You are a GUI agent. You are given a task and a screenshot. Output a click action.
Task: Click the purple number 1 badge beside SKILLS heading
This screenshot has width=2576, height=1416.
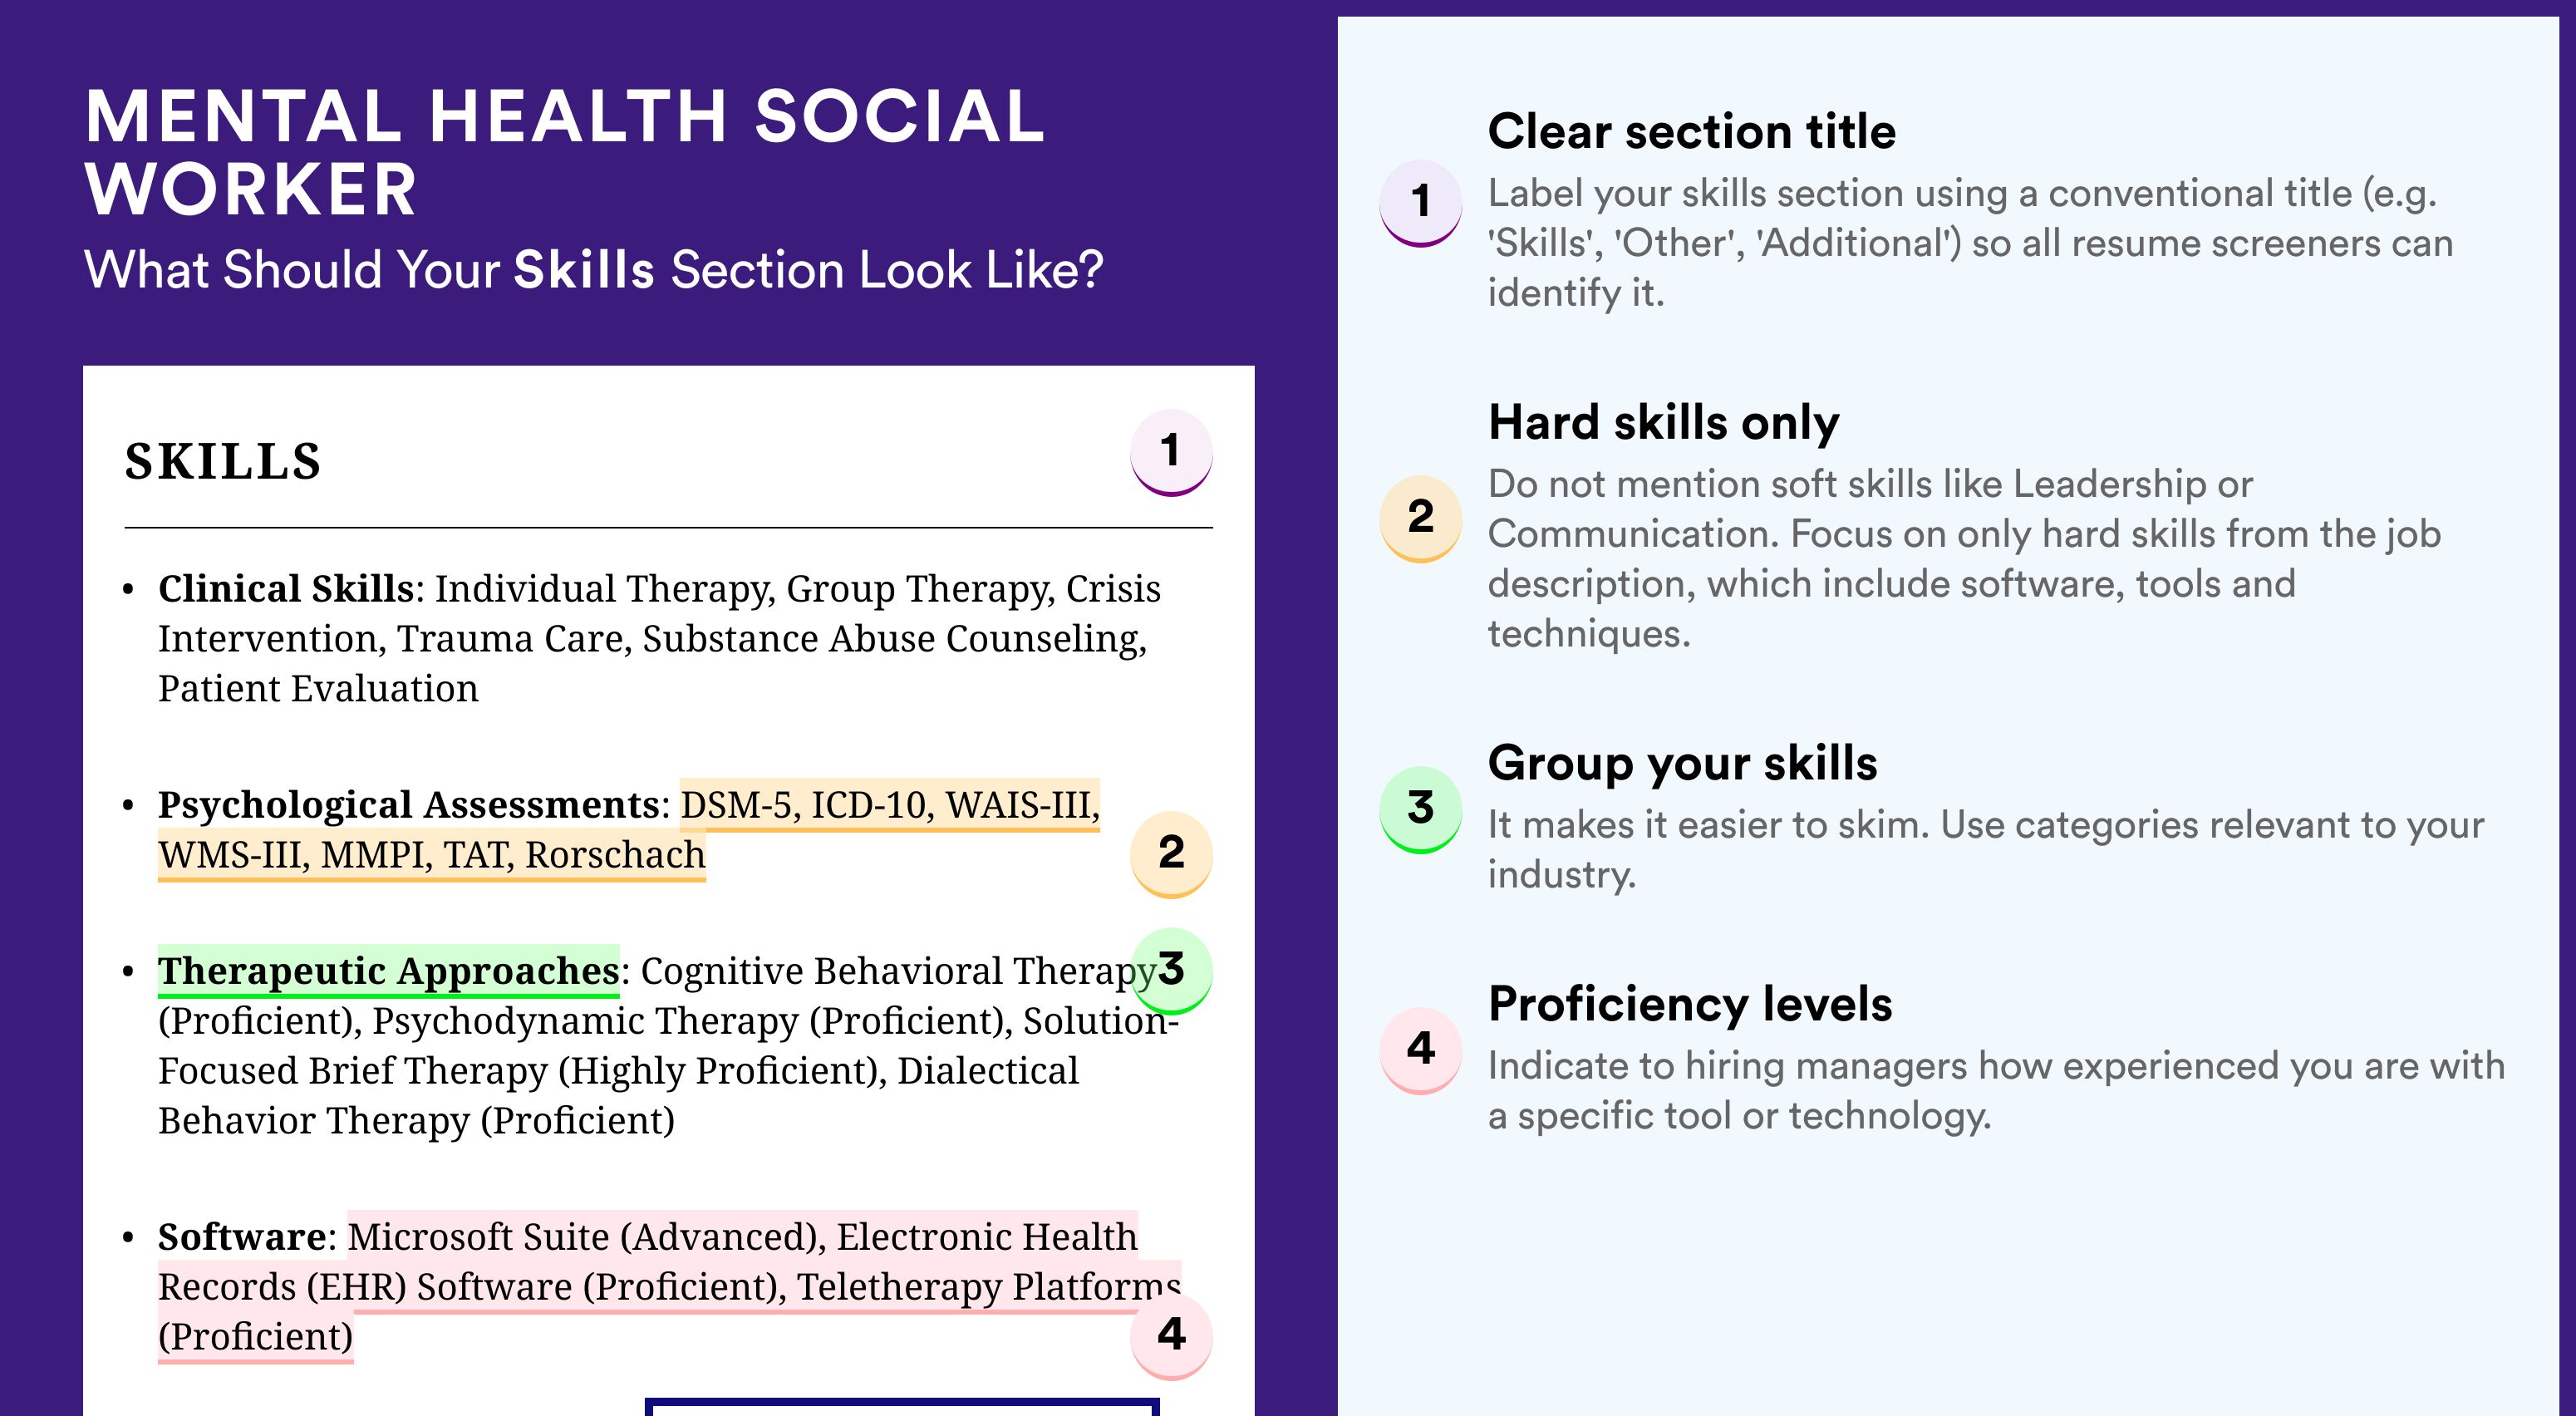point(1171,452)
